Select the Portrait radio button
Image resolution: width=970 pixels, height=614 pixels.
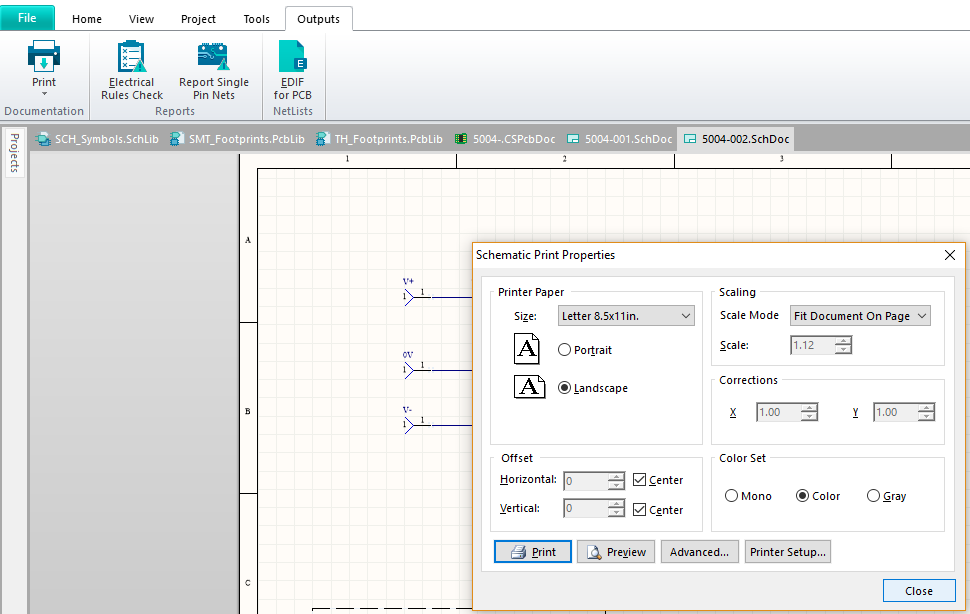coord(565,350)
